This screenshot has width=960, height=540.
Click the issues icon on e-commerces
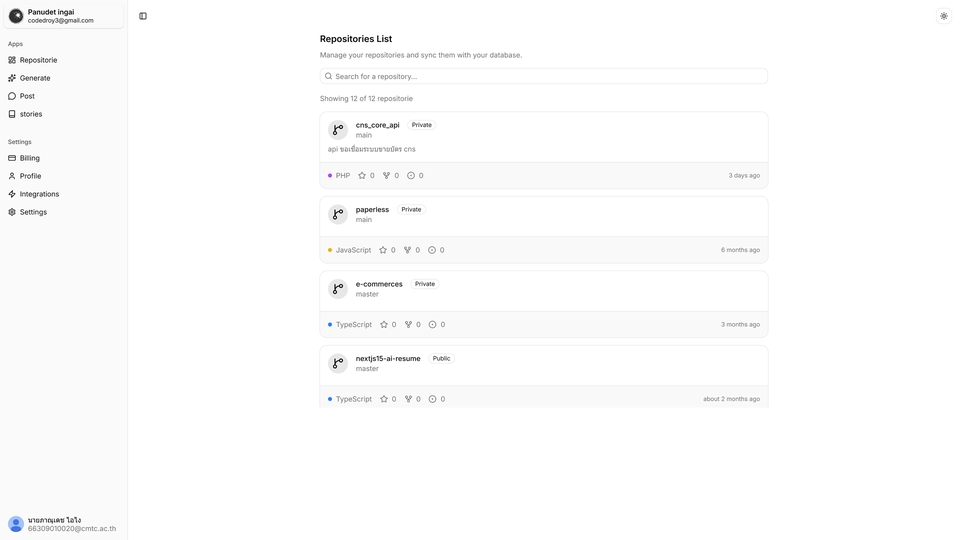[x=433, y=325]
